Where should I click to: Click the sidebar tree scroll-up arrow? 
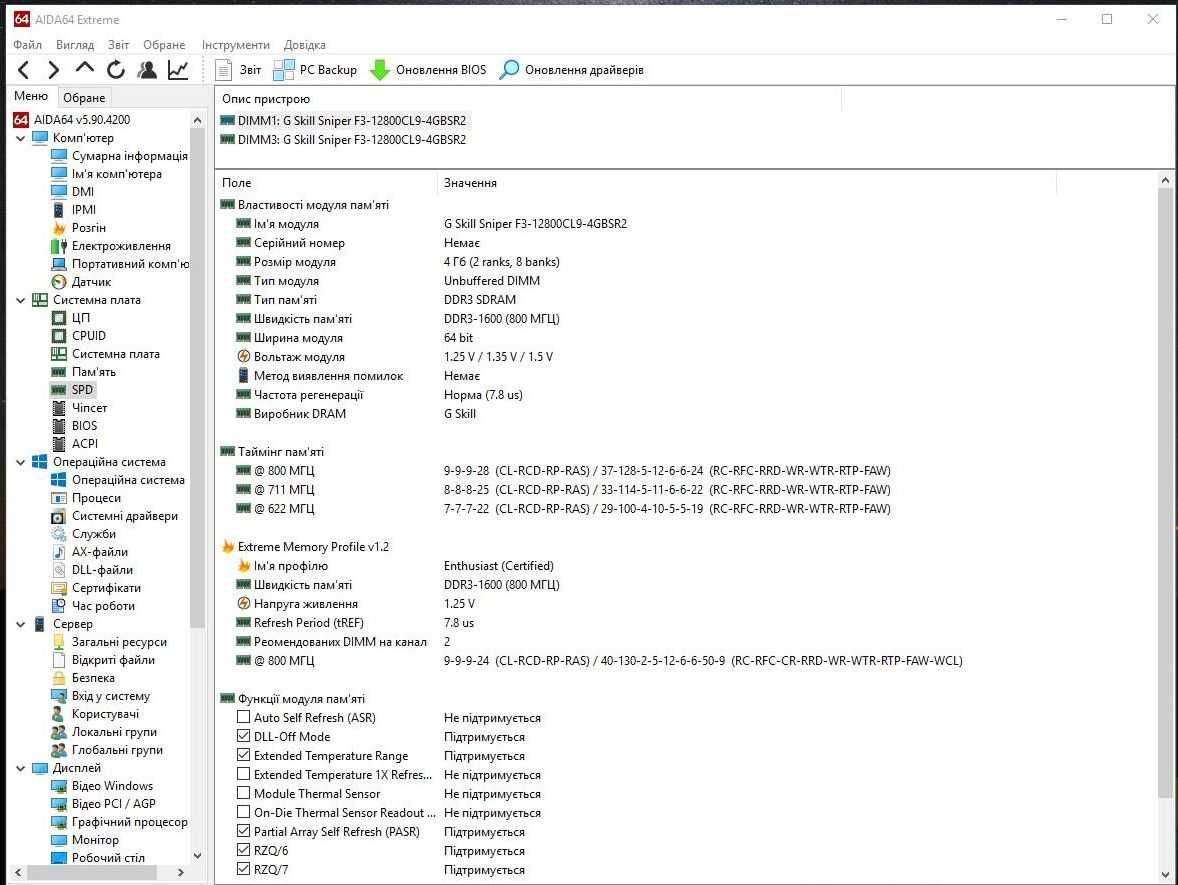click(198, 120)
